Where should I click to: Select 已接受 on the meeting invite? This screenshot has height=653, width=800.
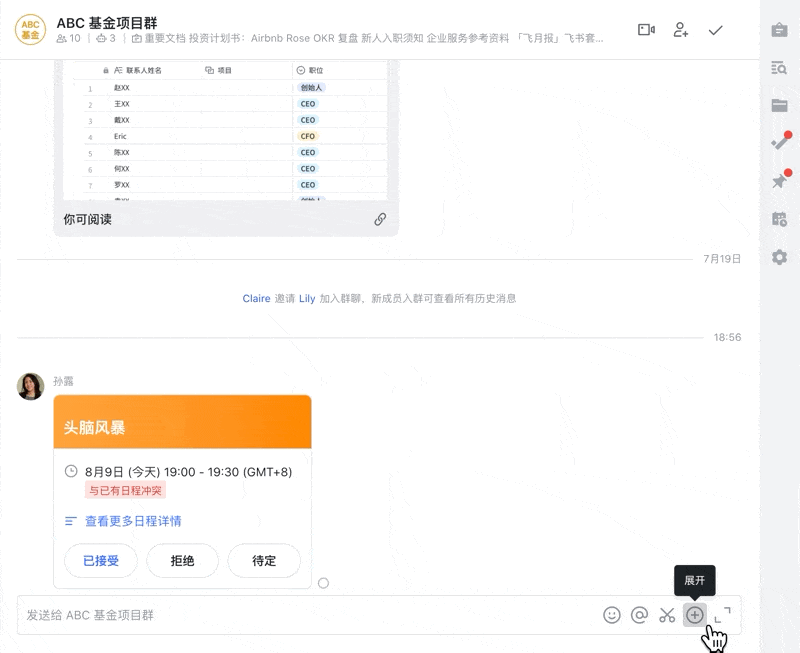[x=101, y=560]
